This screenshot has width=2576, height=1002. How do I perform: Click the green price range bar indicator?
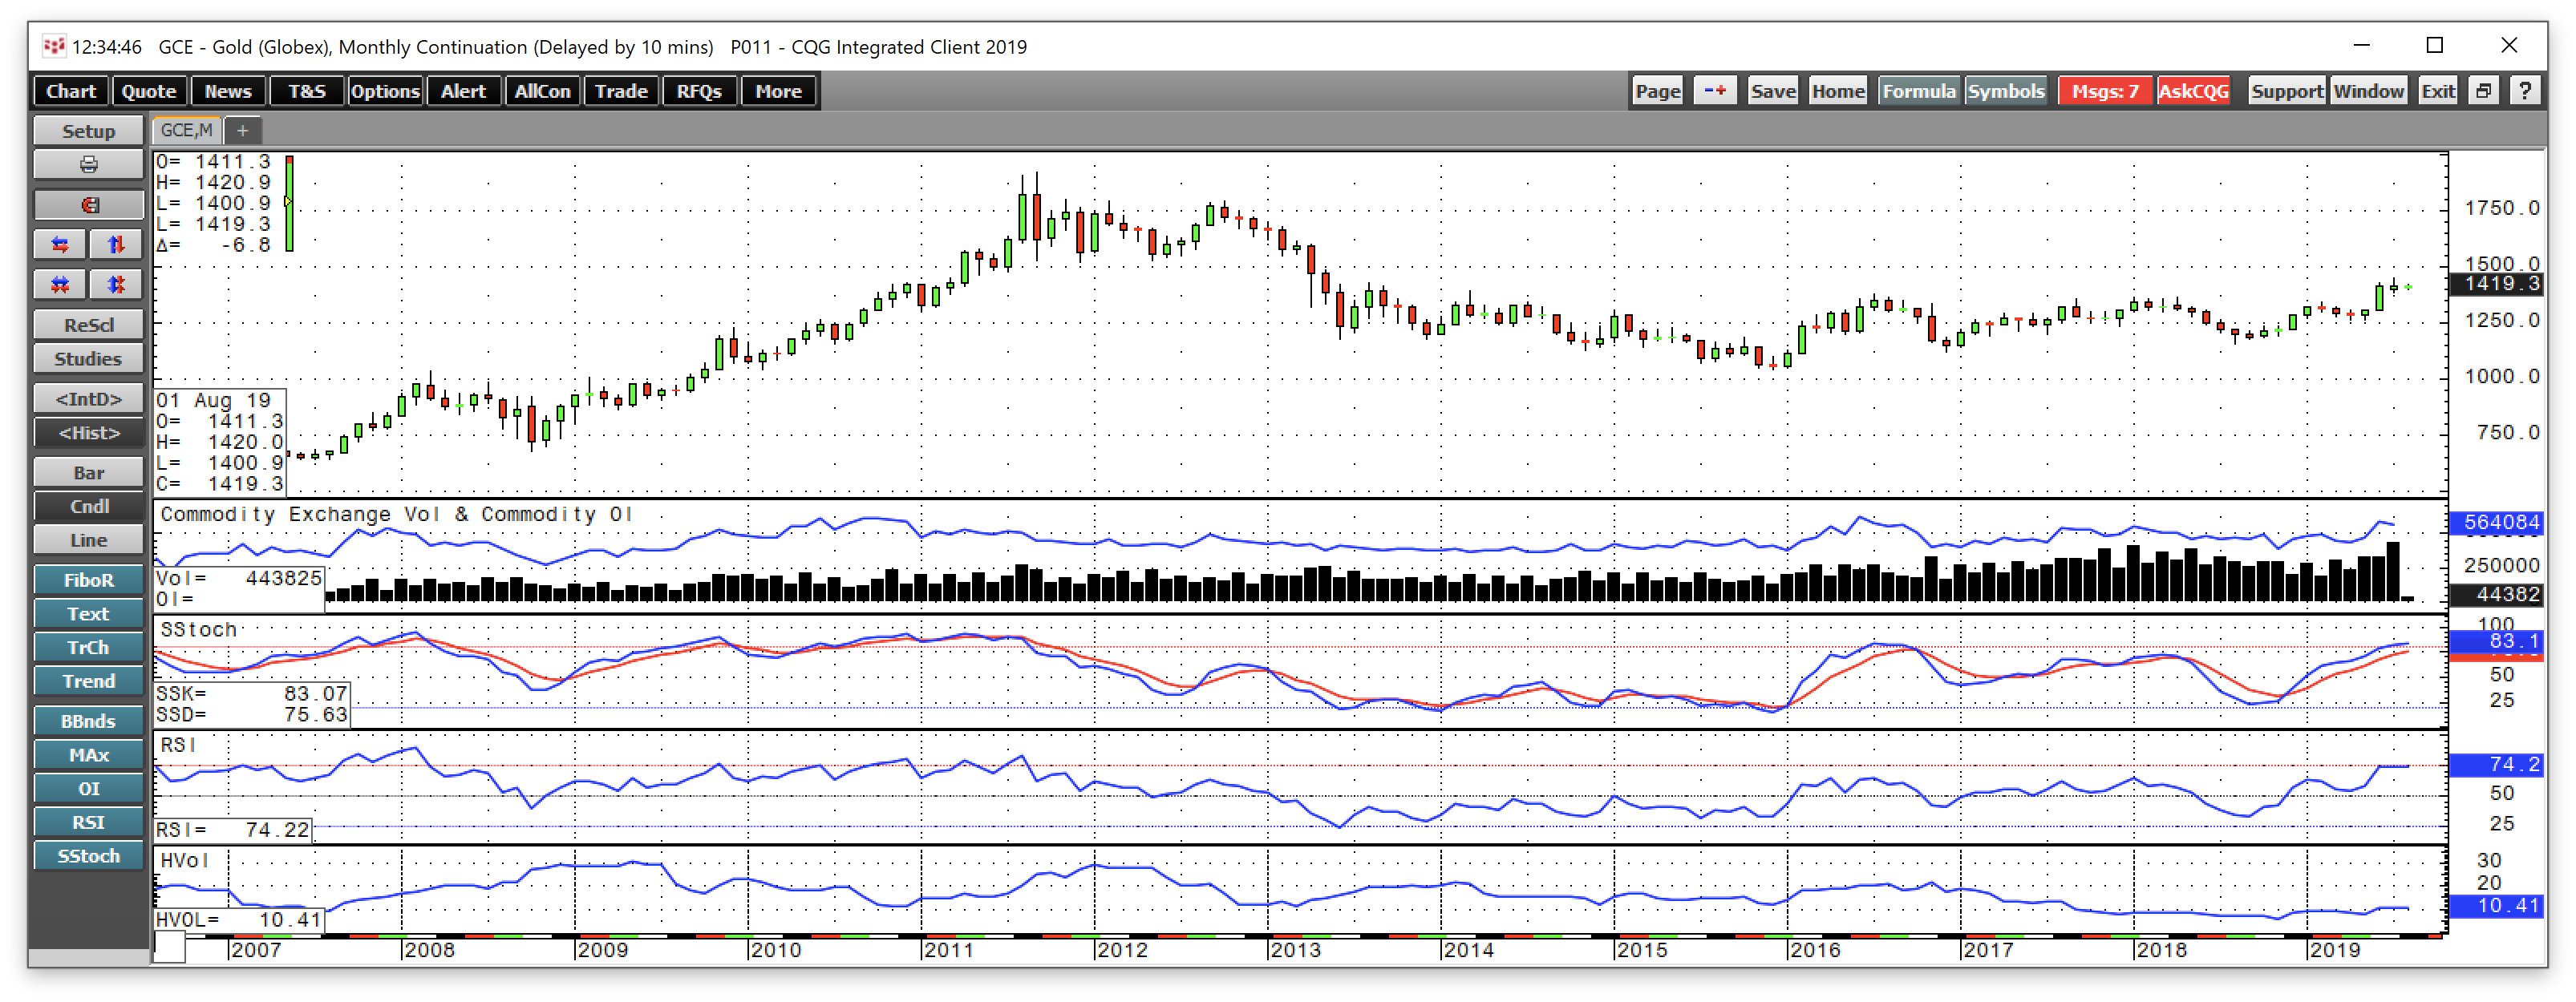289,203
